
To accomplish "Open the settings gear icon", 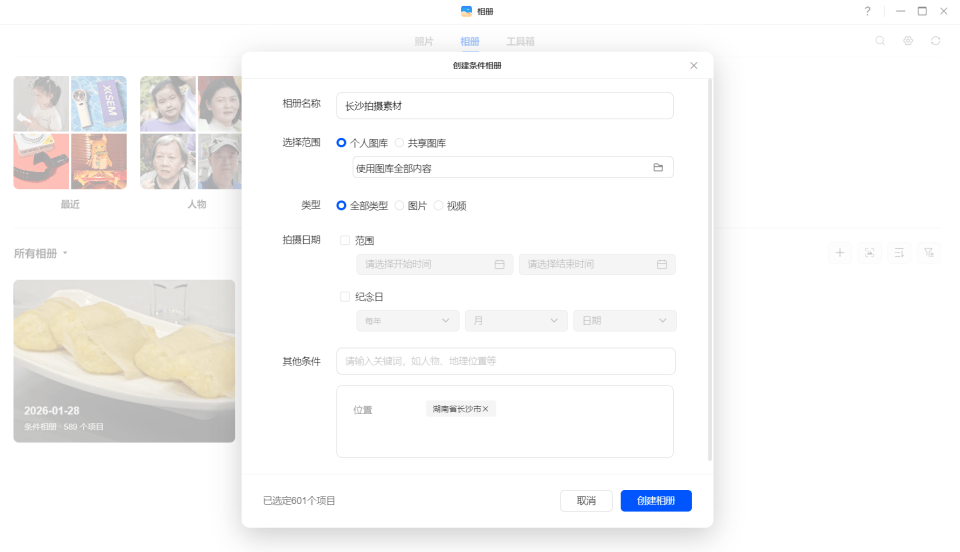I will coord(908,41).
